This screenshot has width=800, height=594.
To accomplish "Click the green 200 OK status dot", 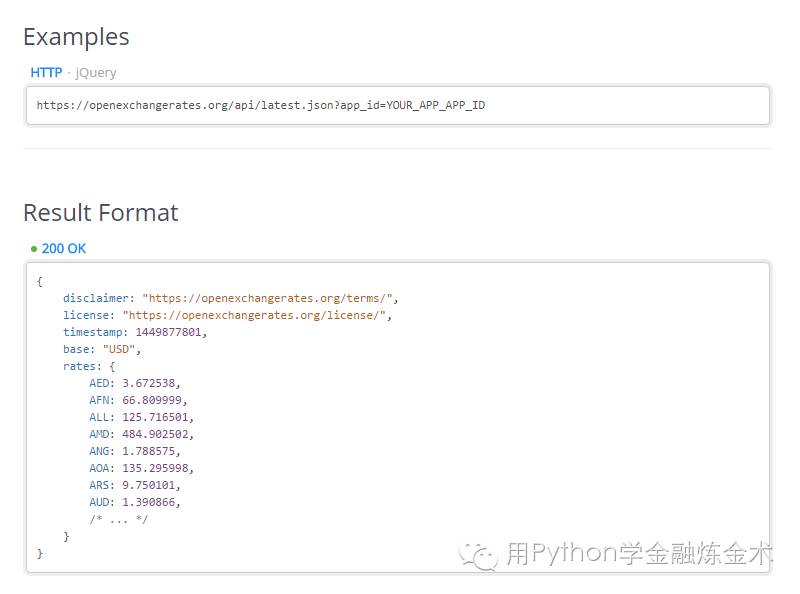I will pyautogui.click(x=34, y=249).
